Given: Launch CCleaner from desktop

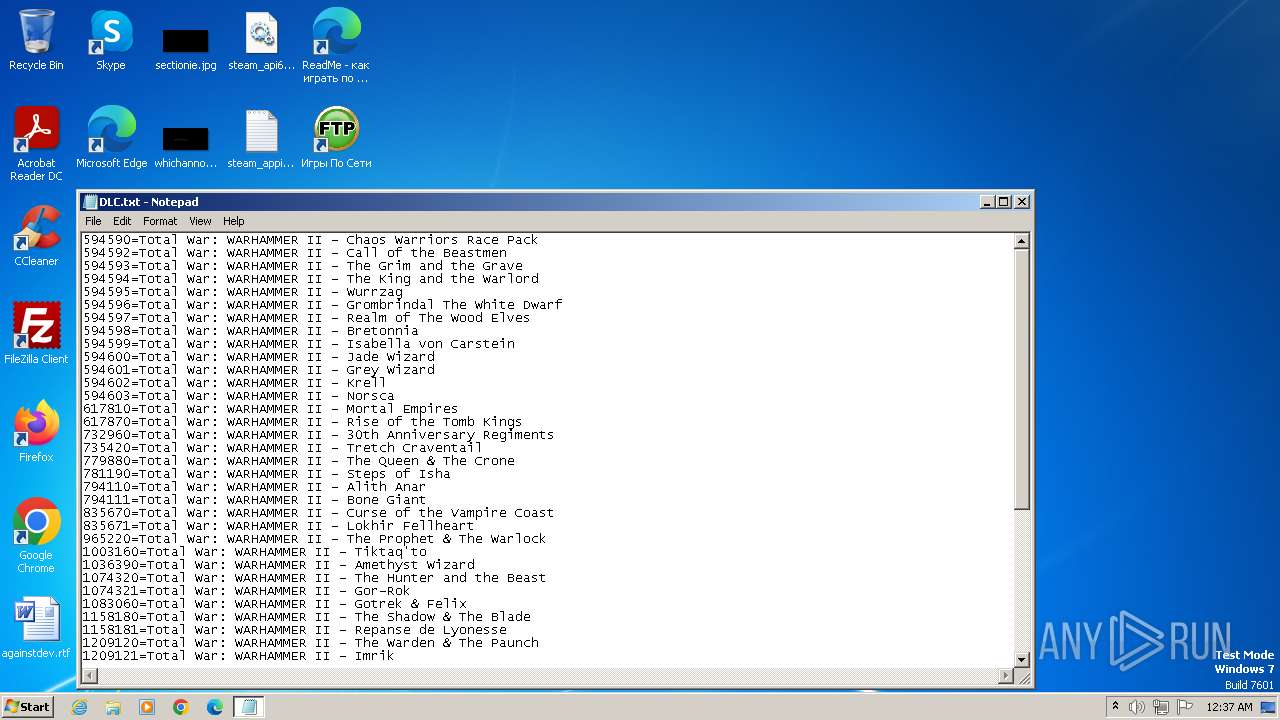Looking at the screenshot, I should (x=36, y=236).
